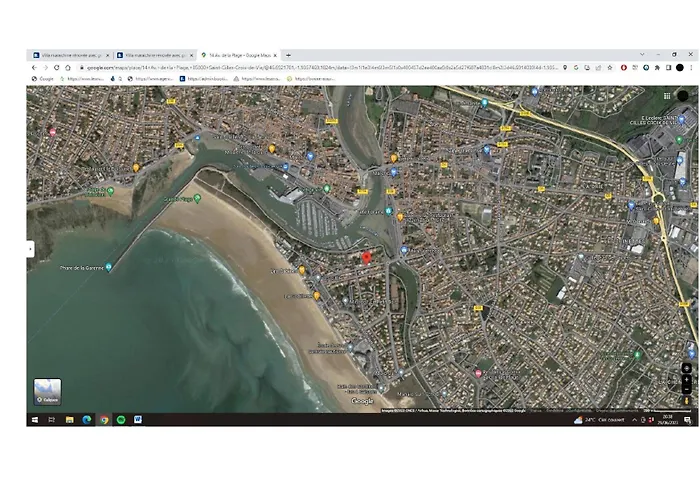
Task: Launch Spotify from the taskbar
Action: (x=121, y=419)
